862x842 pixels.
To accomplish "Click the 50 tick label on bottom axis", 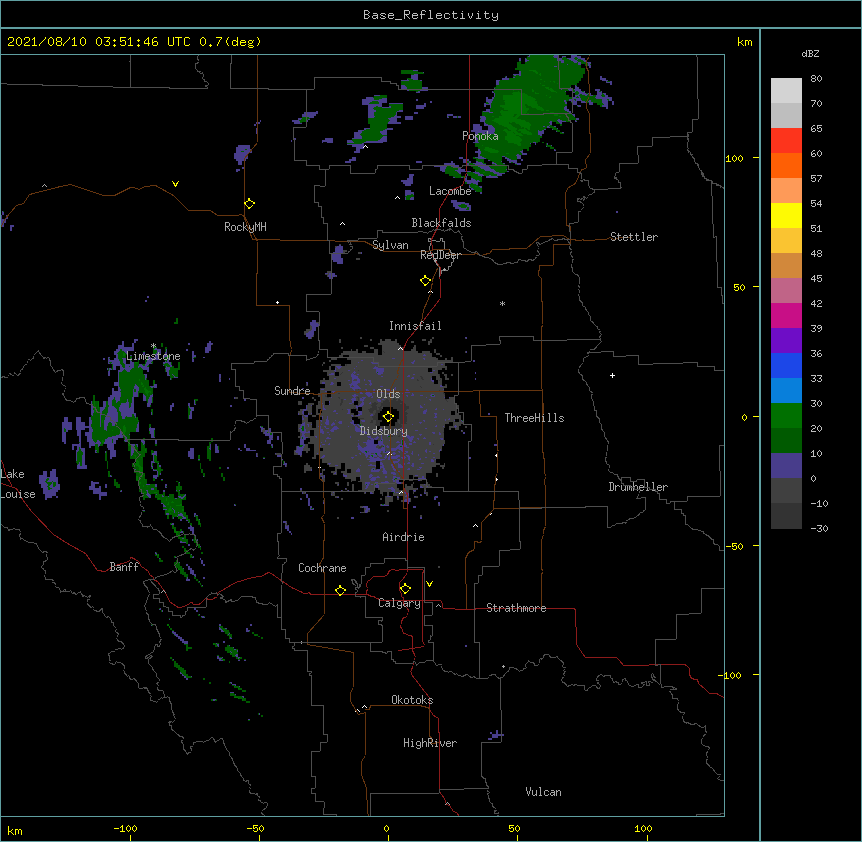I will (514, 828).
